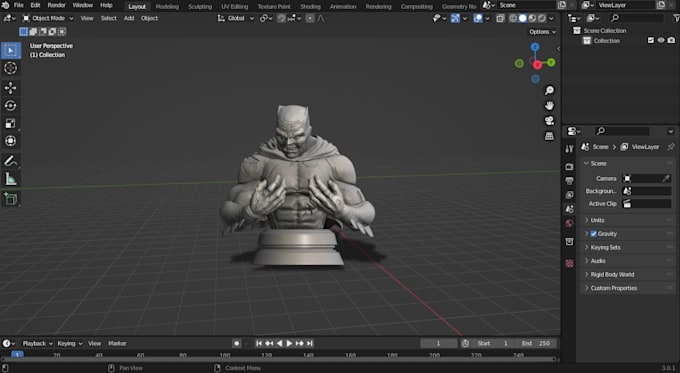Open the Texture properties tab
Image resolution: width=680 pixels, height=373 pixels.
569,263
